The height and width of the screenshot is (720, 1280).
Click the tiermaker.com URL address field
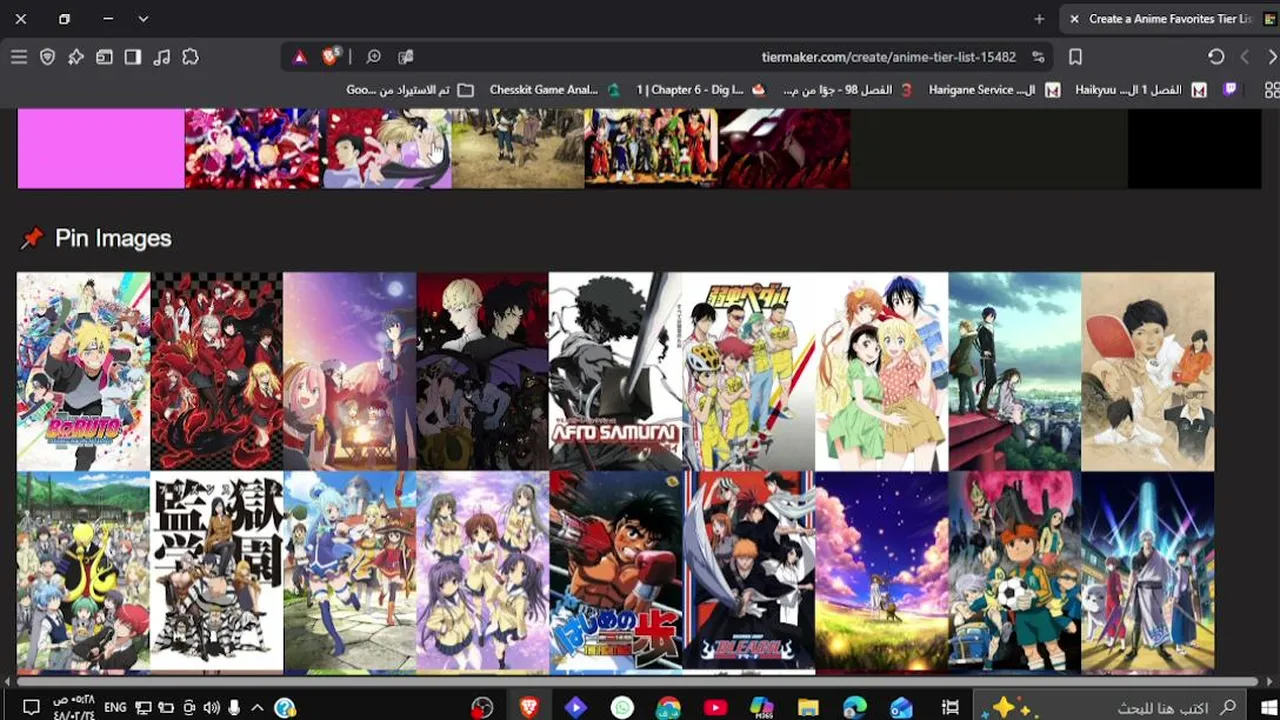coord(889,57)
